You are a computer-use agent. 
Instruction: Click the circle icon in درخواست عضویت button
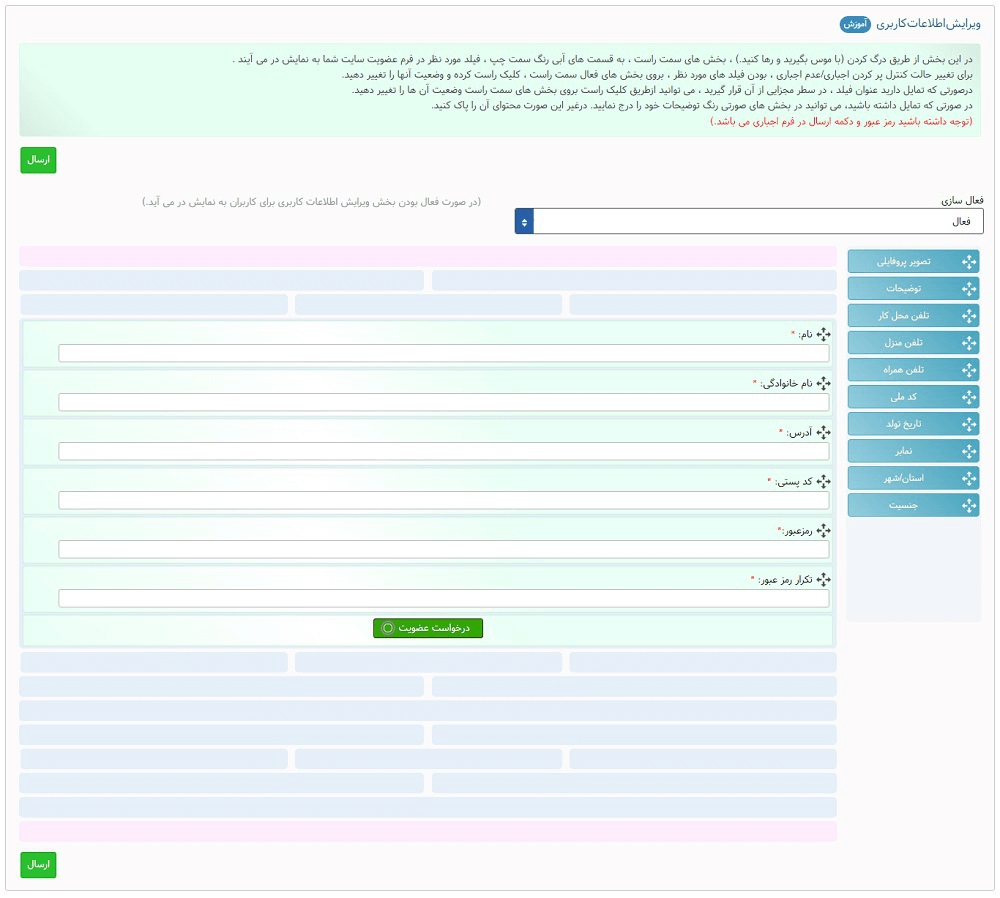pos(388,628)
